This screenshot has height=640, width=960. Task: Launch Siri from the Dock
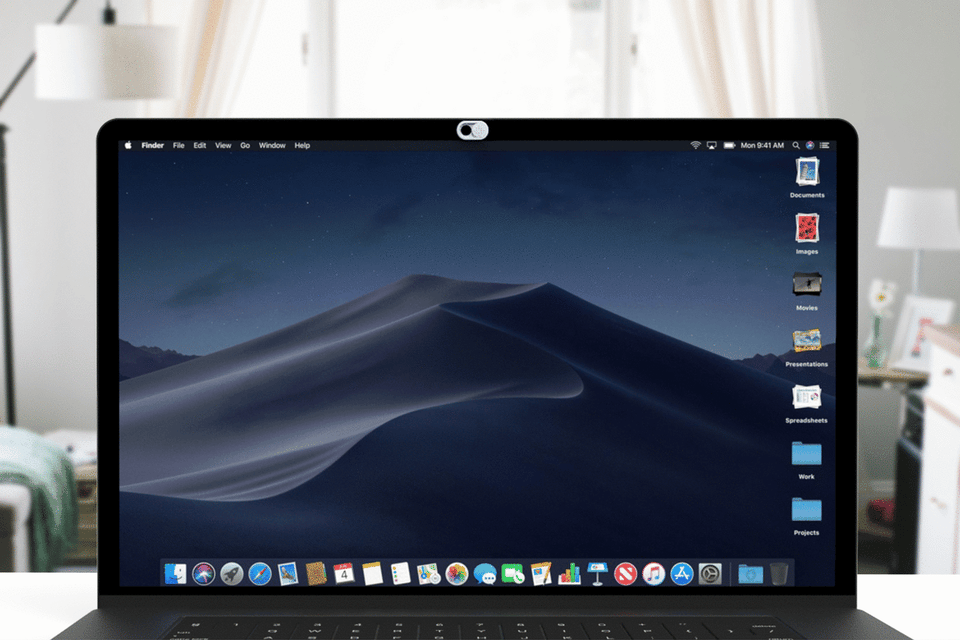tap(203, 574)
